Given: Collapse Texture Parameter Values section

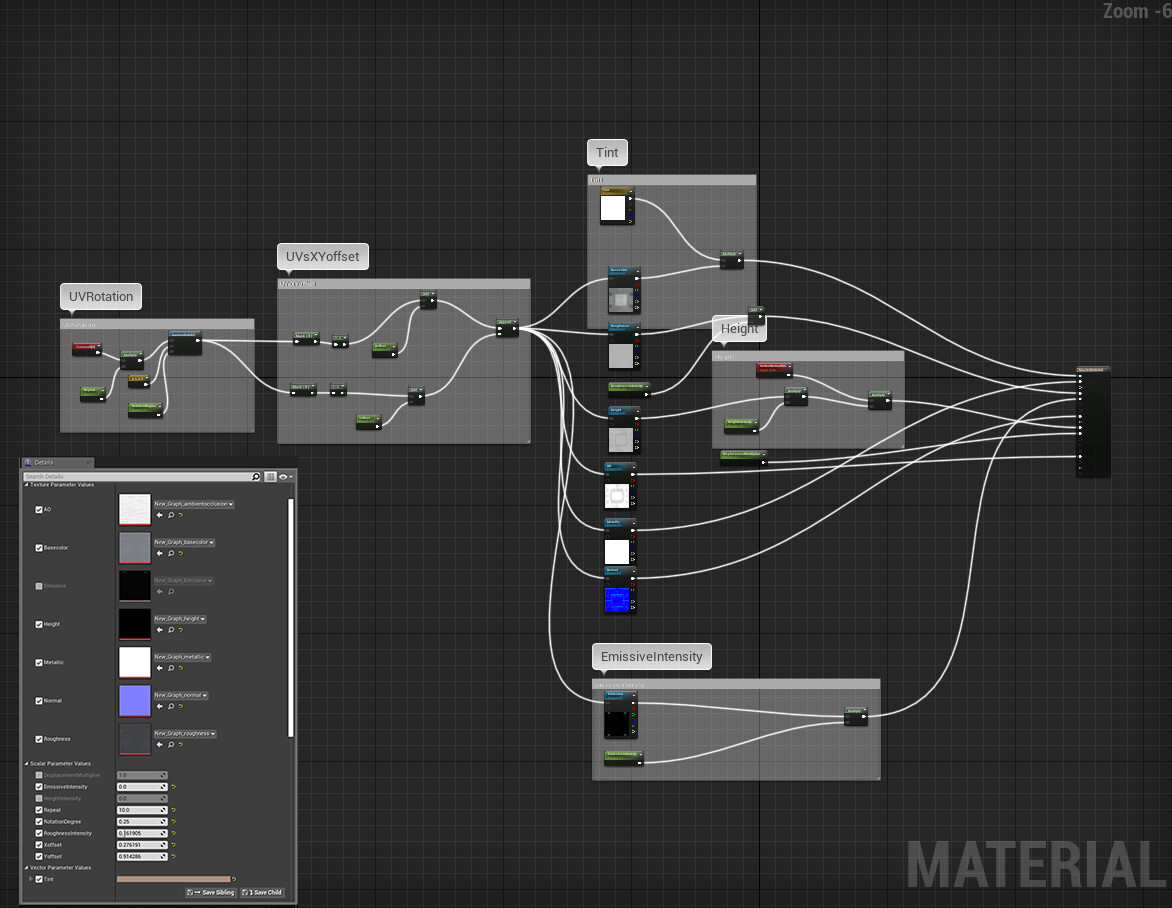Looking at the screenshot, I should coord(26,484).
